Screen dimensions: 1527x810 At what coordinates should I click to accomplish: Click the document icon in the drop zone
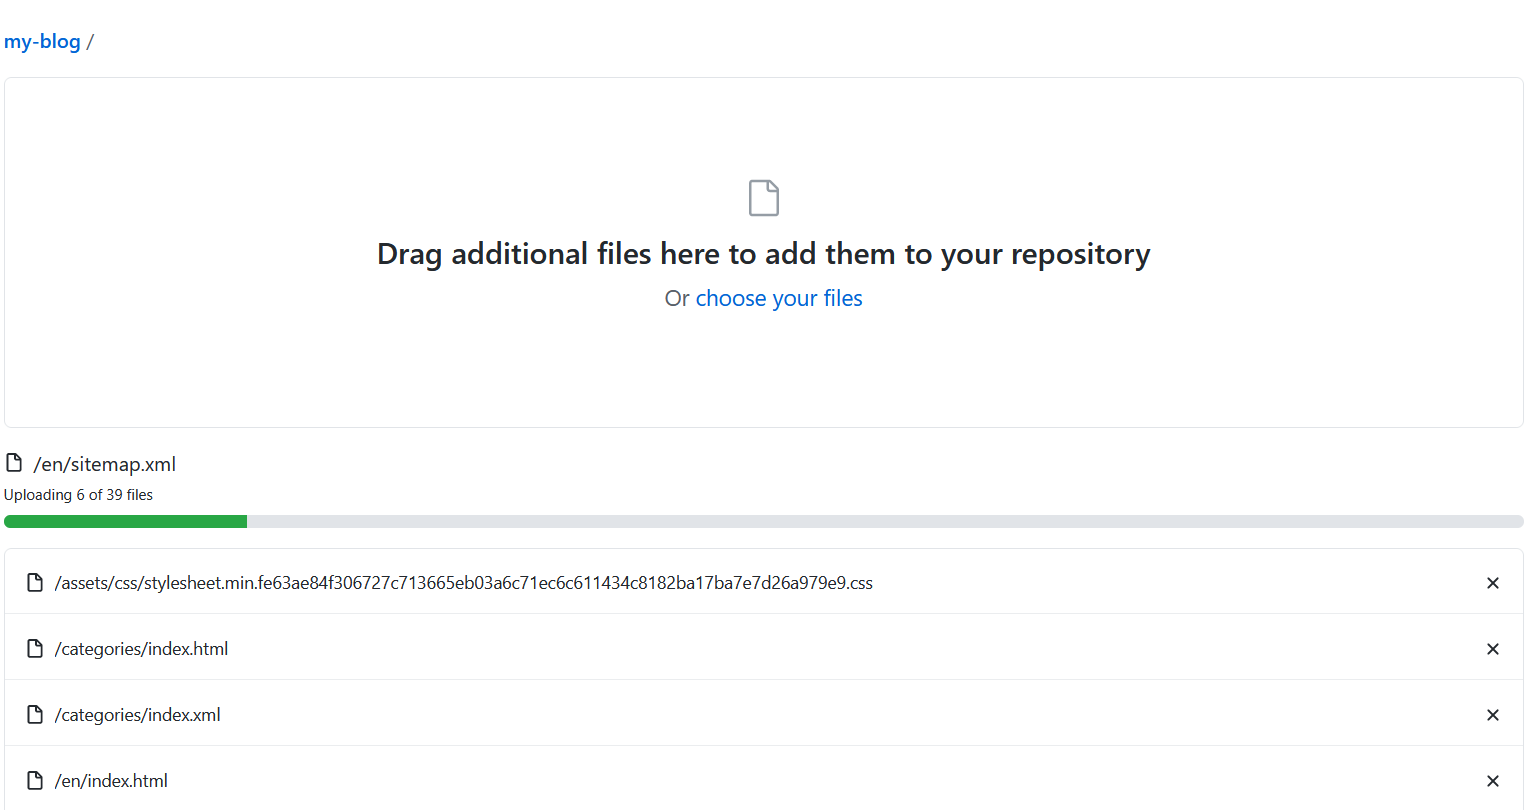pos(763,198)
